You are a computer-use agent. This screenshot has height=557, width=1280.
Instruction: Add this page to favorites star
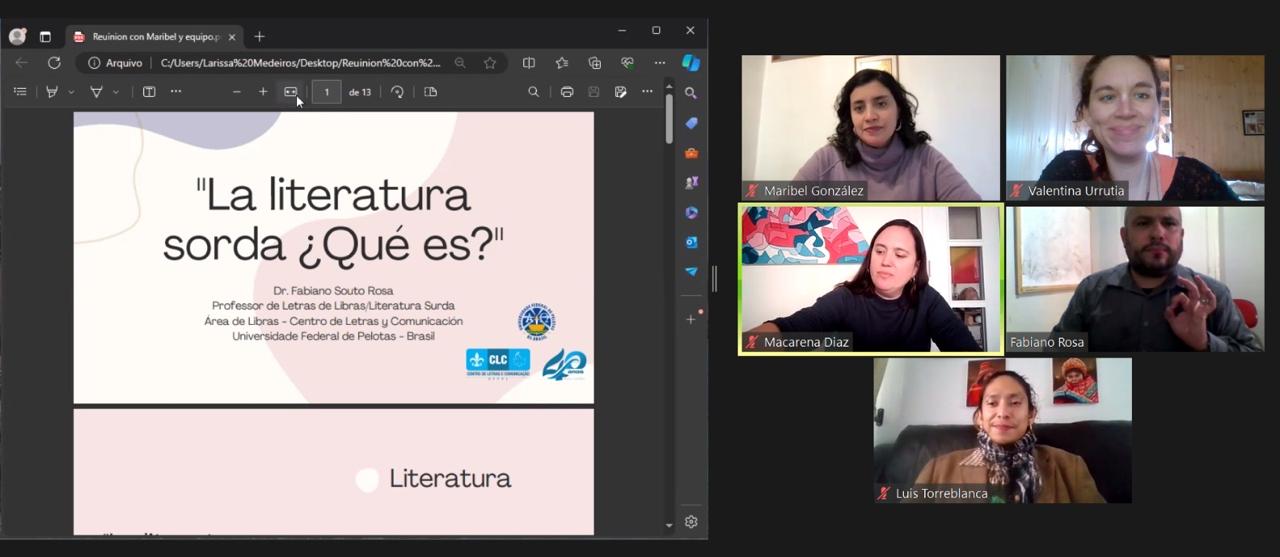click(490, 63)
